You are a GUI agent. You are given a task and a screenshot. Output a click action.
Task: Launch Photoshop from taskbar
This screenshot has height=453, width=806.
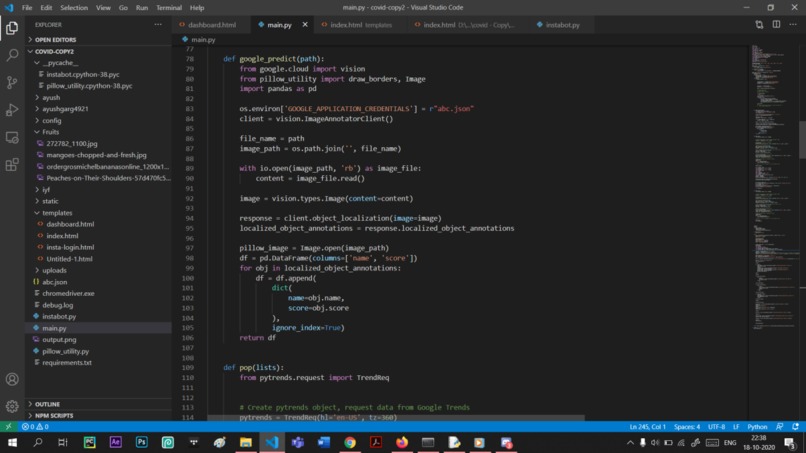[142, 443]
